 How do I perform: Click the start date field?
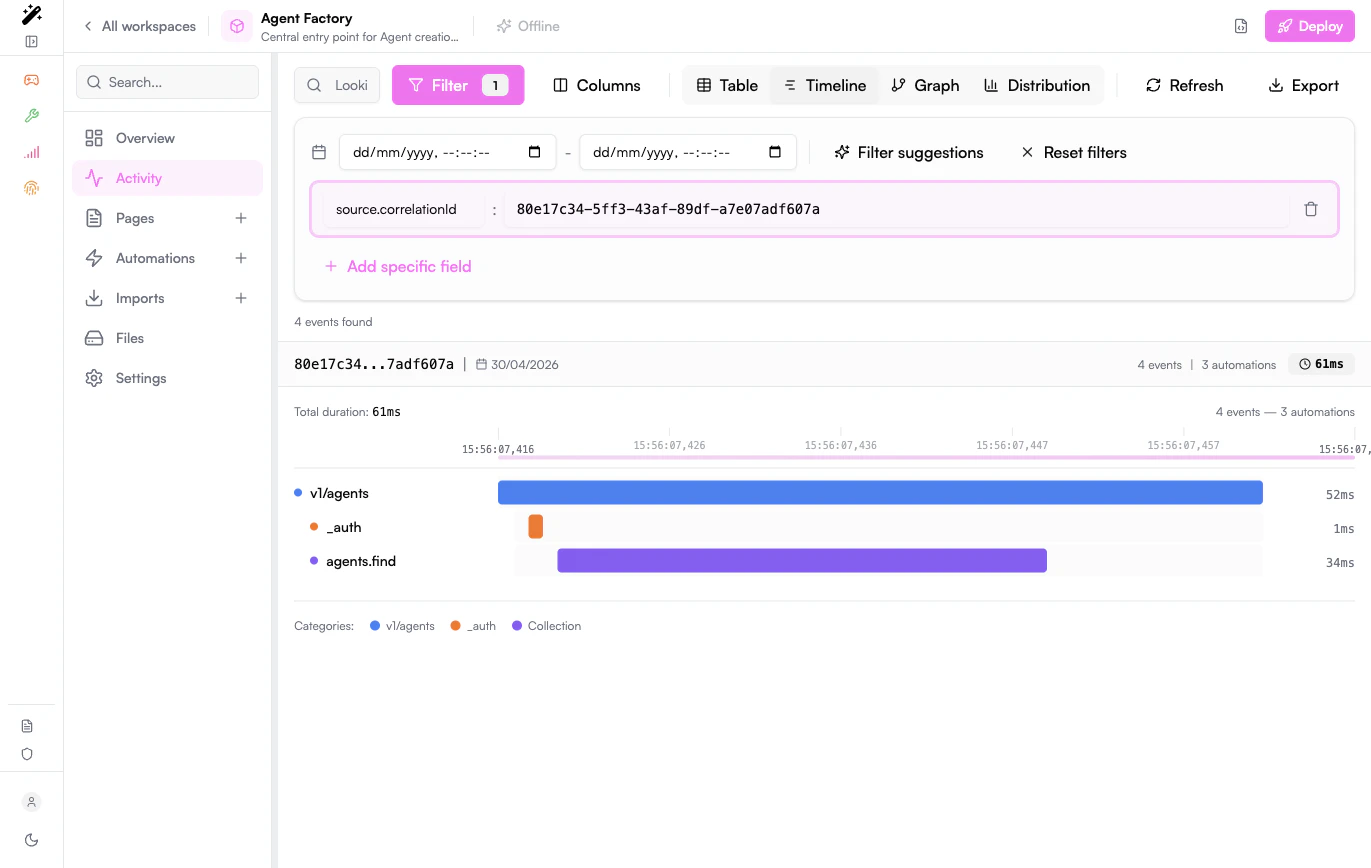click(x=447, y=152)
